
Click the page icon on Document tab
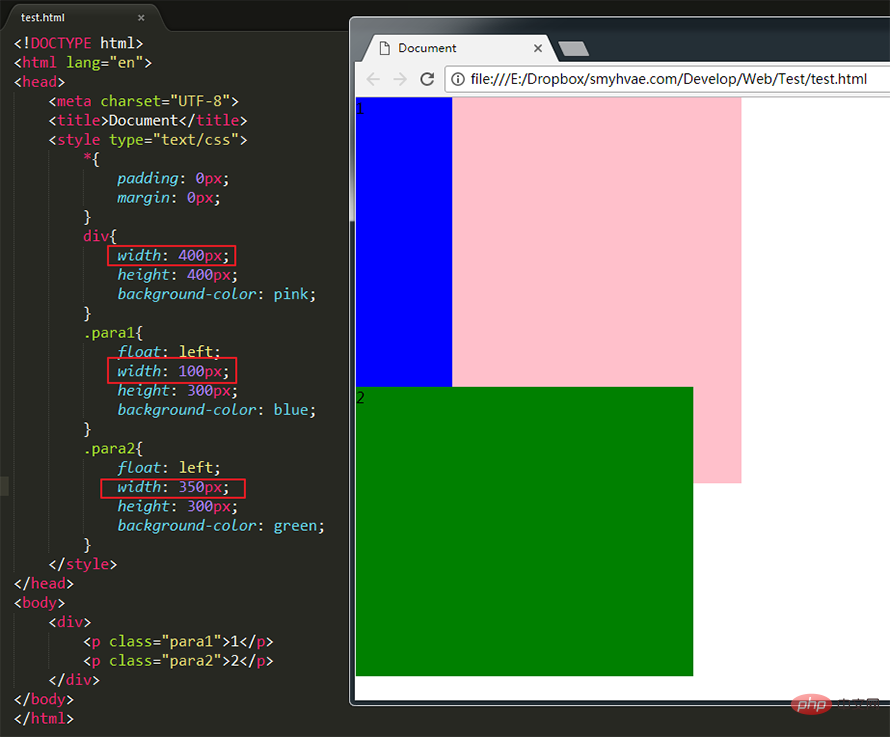(384, 48)
